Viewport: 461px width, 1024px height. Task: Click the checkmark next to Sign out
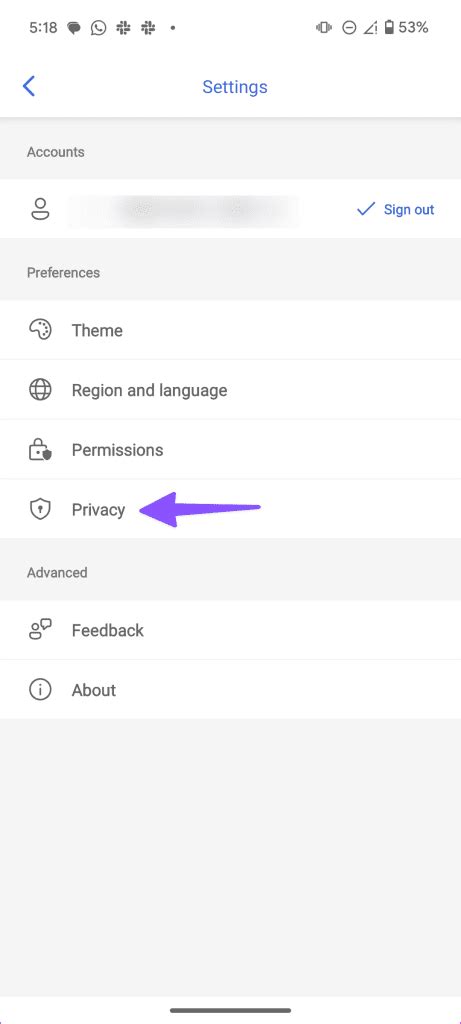(366, 209)
